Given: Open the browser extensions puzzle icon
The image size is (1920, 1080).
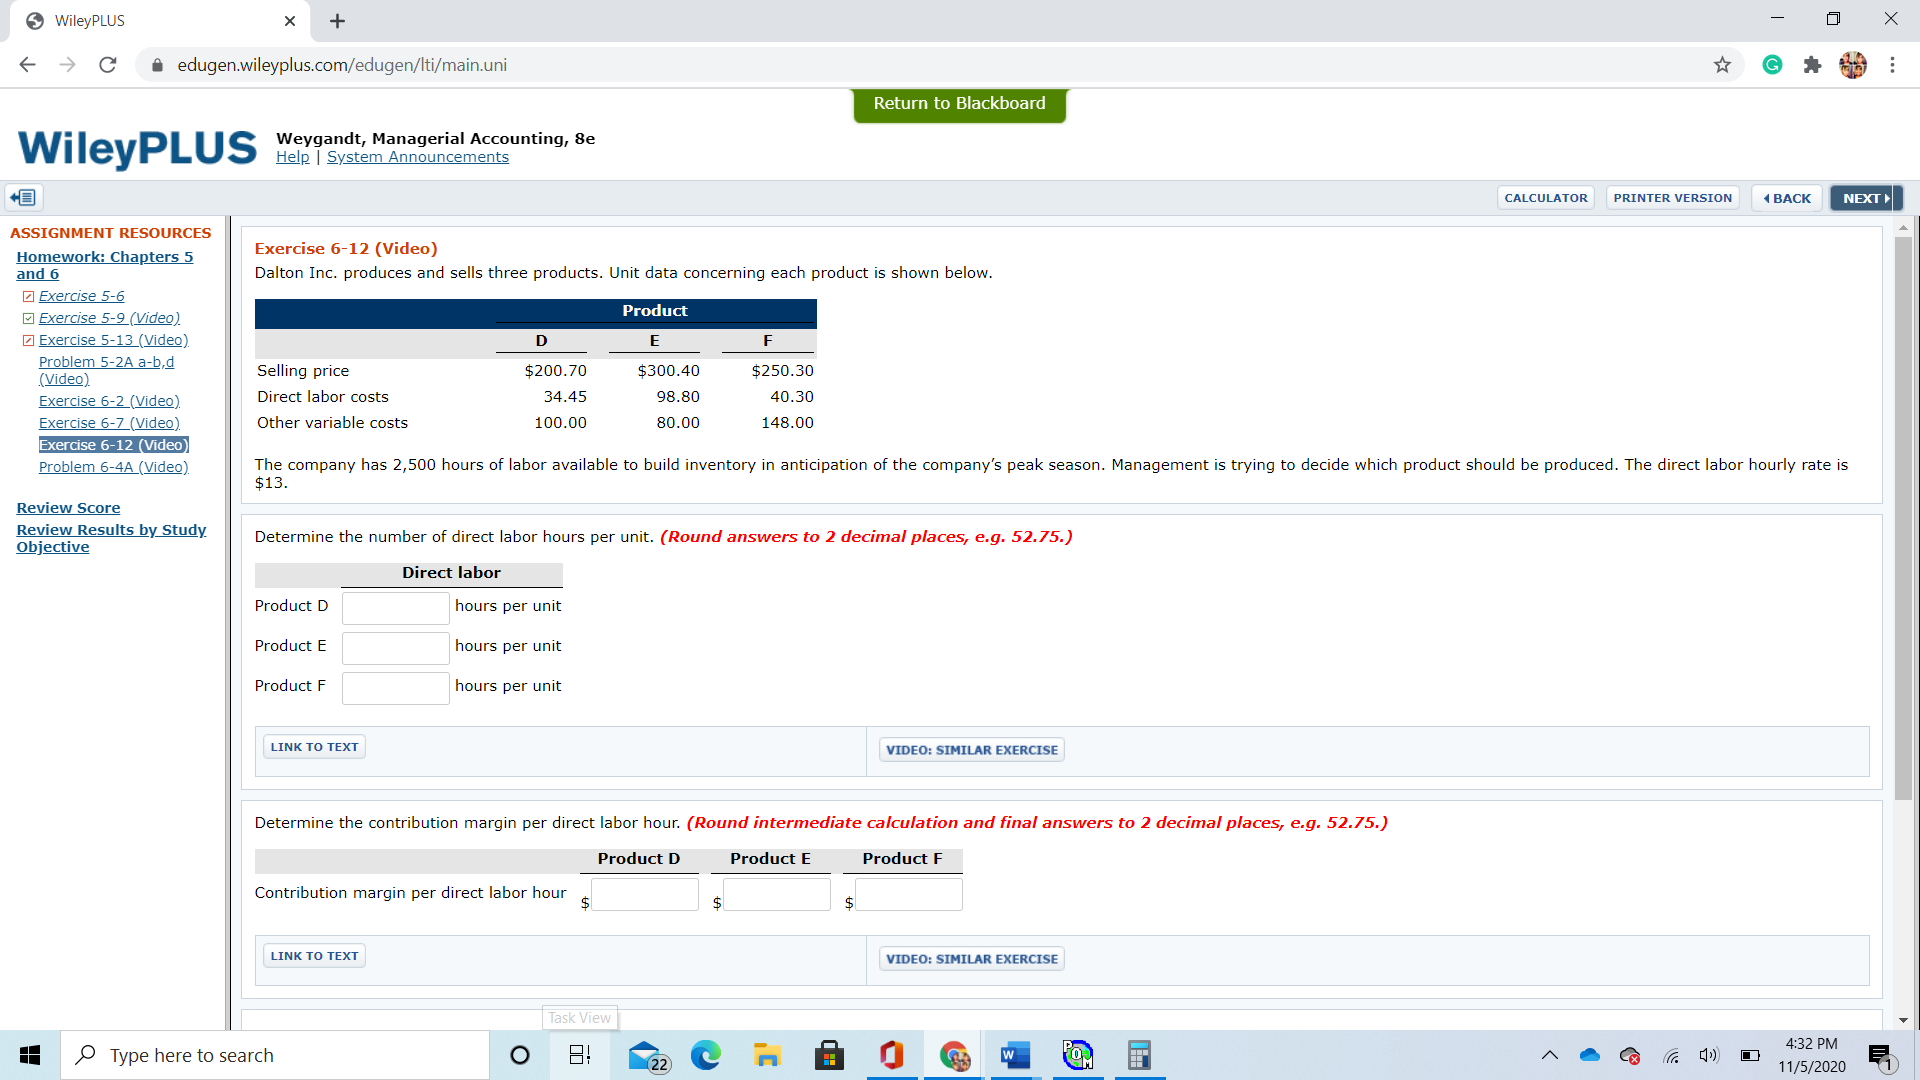Looking at the screenshot, I should 1813,64.
